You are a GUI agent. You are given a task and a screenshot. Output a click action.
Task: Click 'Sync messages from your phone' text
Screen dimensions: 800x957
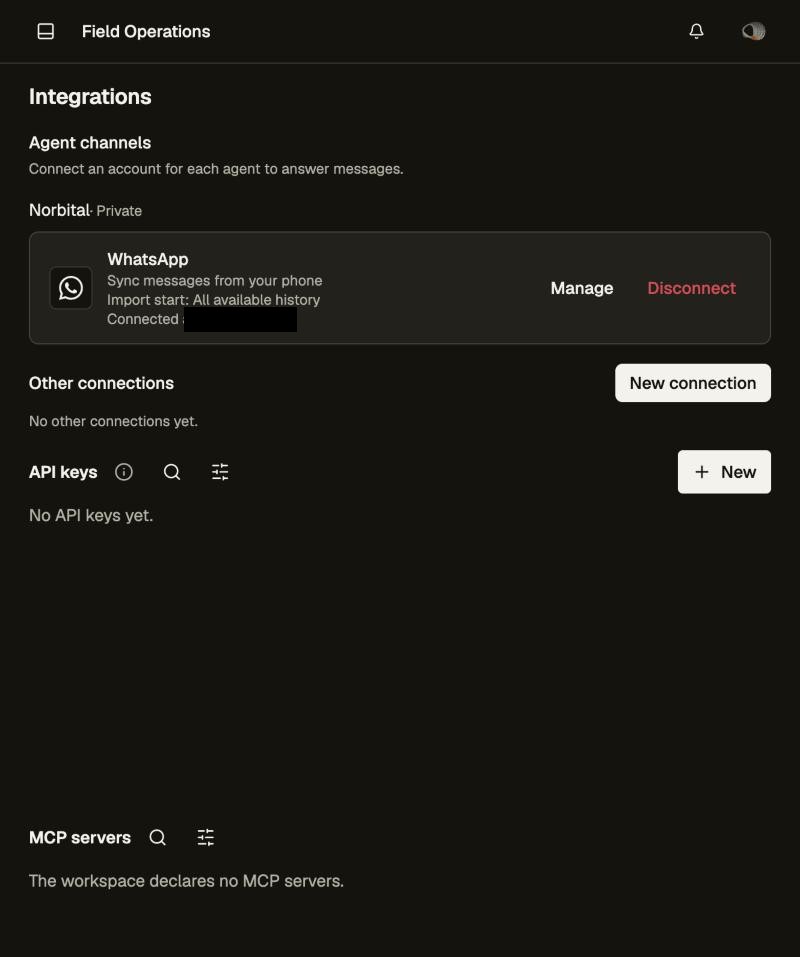click(x=215, y=281)
